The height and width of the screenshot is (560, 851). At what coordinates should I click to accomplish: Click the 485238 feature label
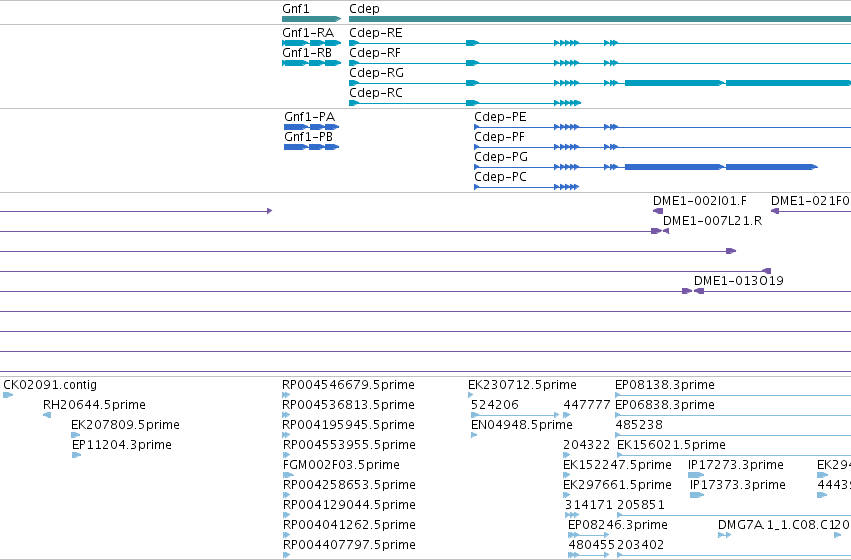[639, 425]
